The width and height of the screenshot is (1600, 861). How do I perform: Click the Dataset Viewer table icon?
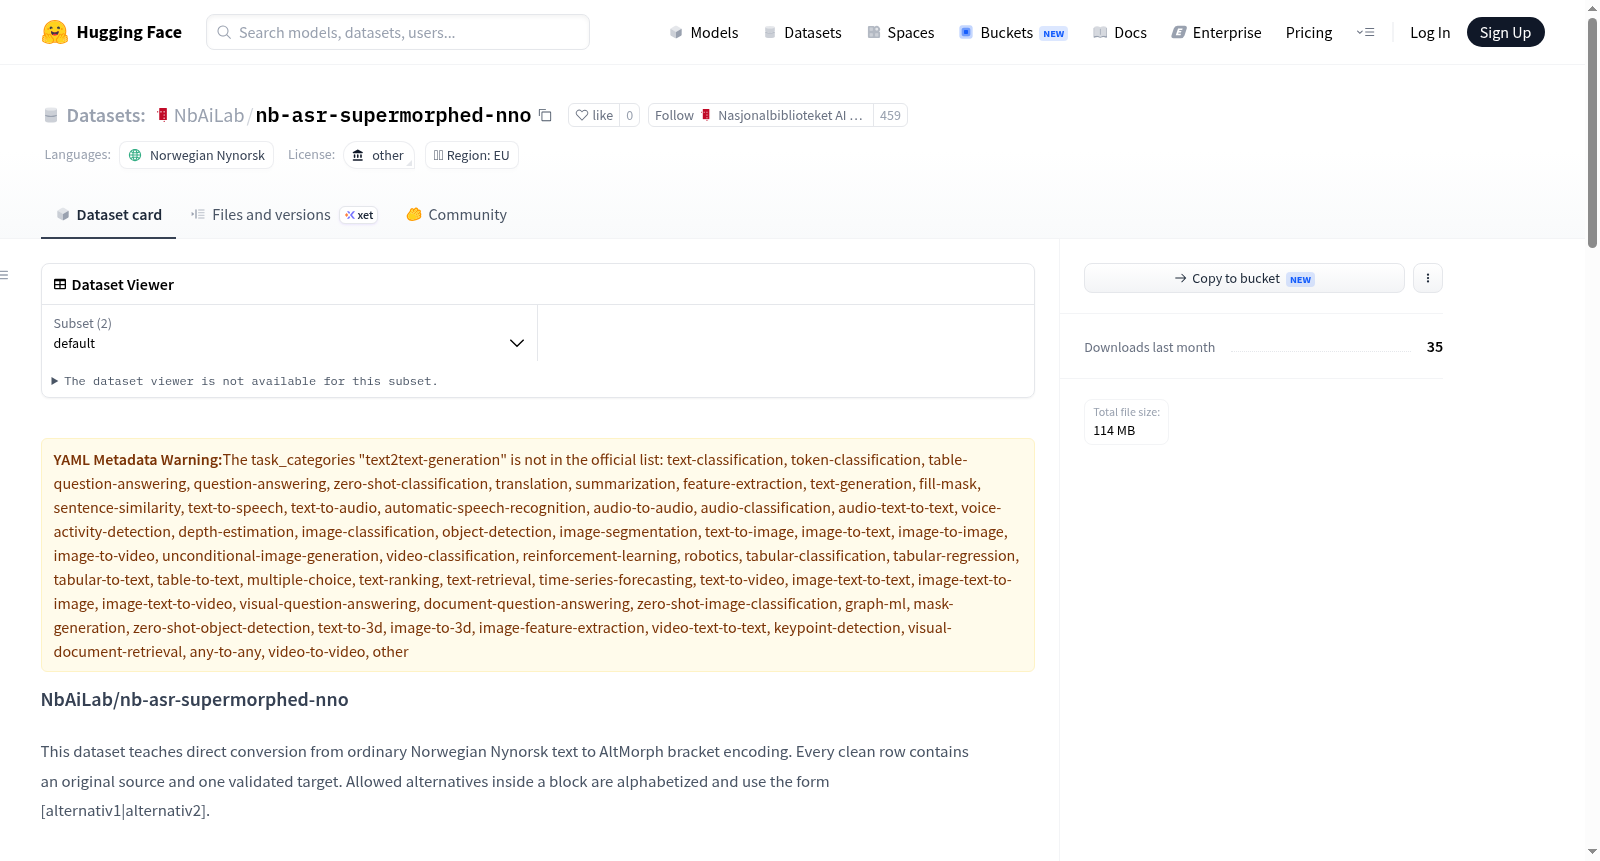tap(60, 284)
